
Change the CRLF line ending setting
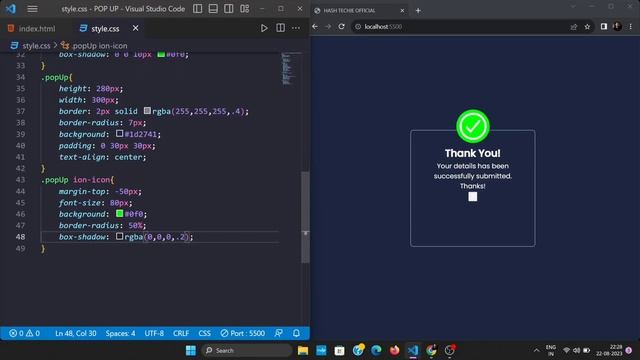[181, 333]
